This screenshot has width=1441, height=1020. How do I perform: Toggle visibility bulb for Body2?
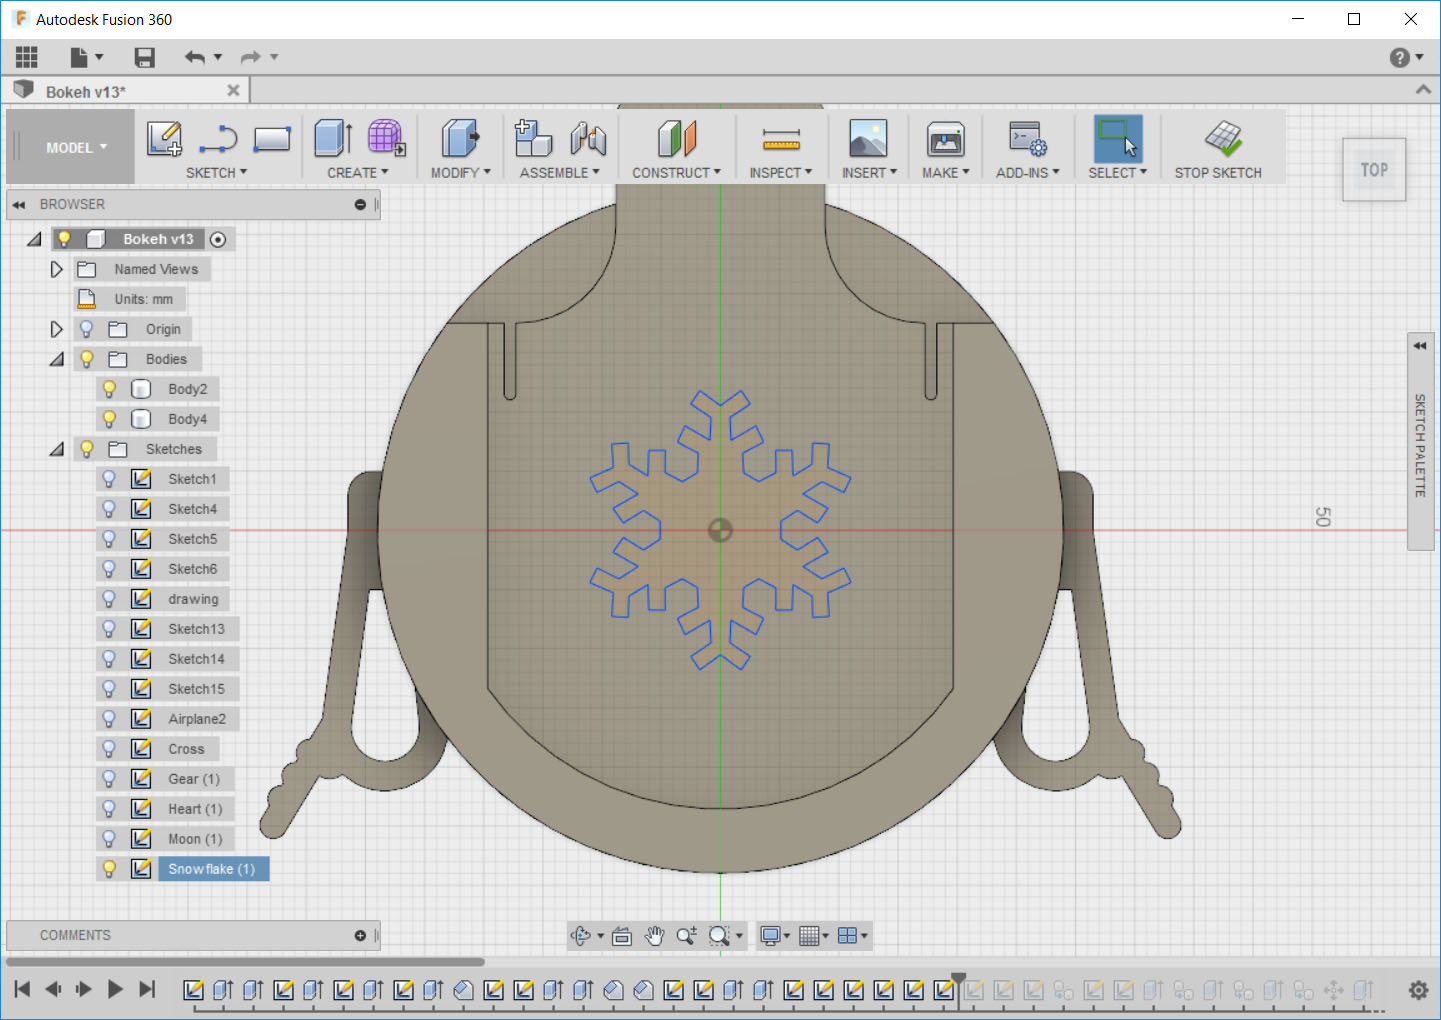110,389
